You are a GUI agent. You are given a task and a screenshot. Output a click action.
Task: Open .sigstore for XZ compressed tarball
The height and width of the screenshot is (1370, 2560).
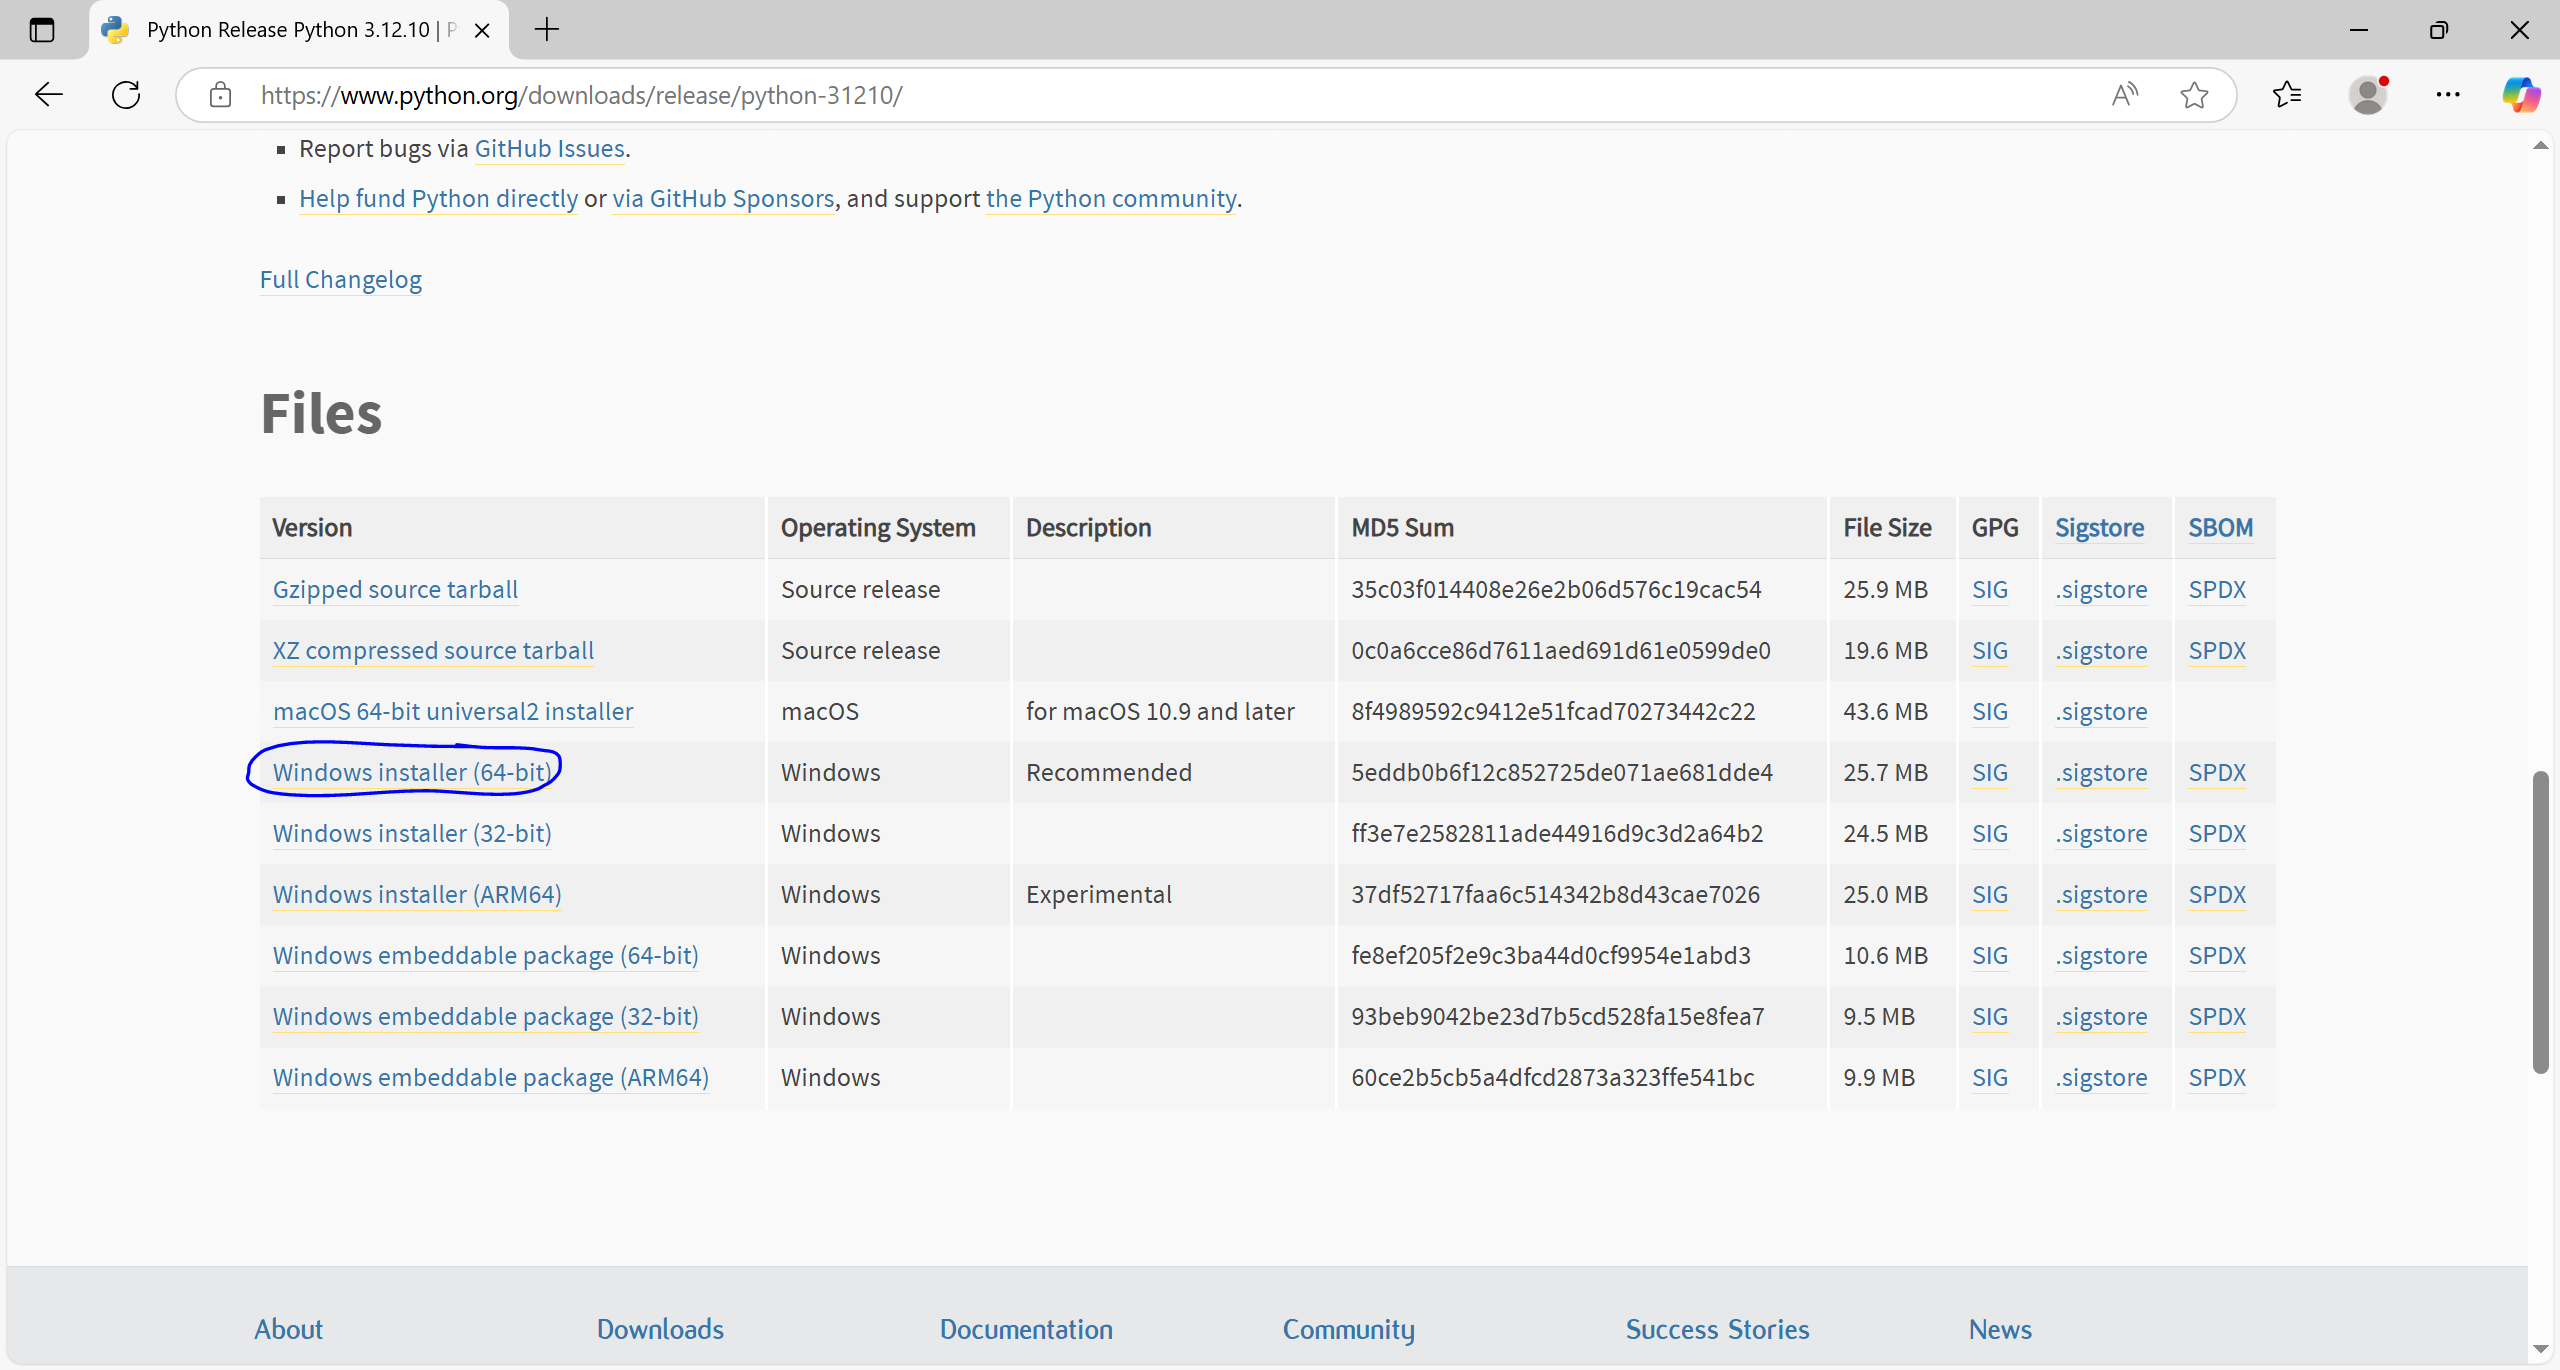2101,651
